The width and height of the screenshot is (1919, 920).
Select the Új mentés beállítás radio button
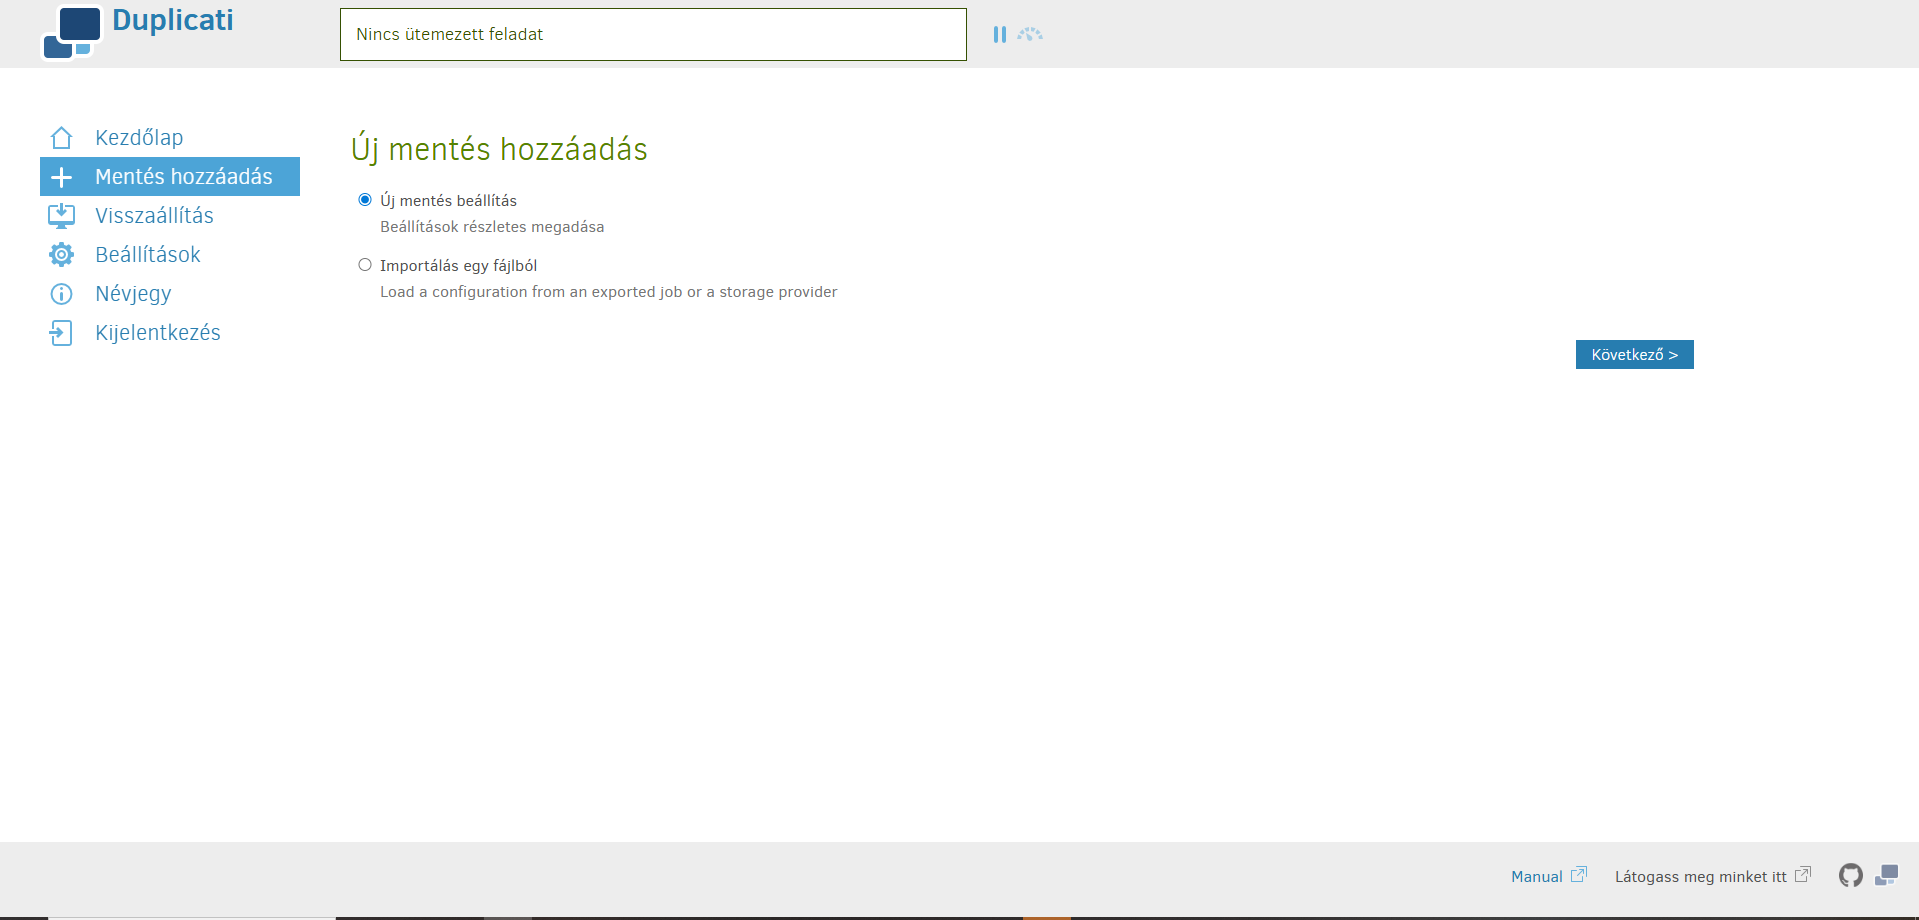point(365,200)
